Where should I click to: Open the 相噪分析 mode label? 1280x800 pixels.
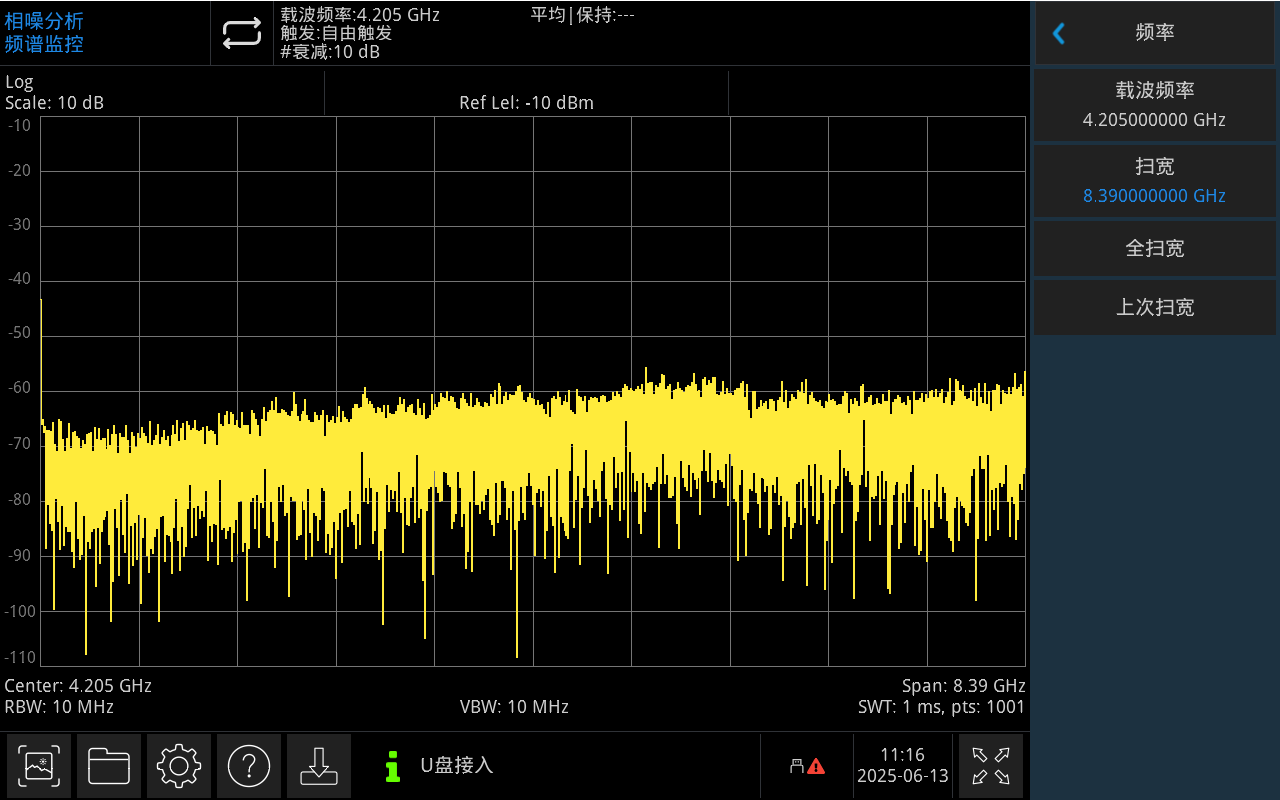click(x=44, y=21)
